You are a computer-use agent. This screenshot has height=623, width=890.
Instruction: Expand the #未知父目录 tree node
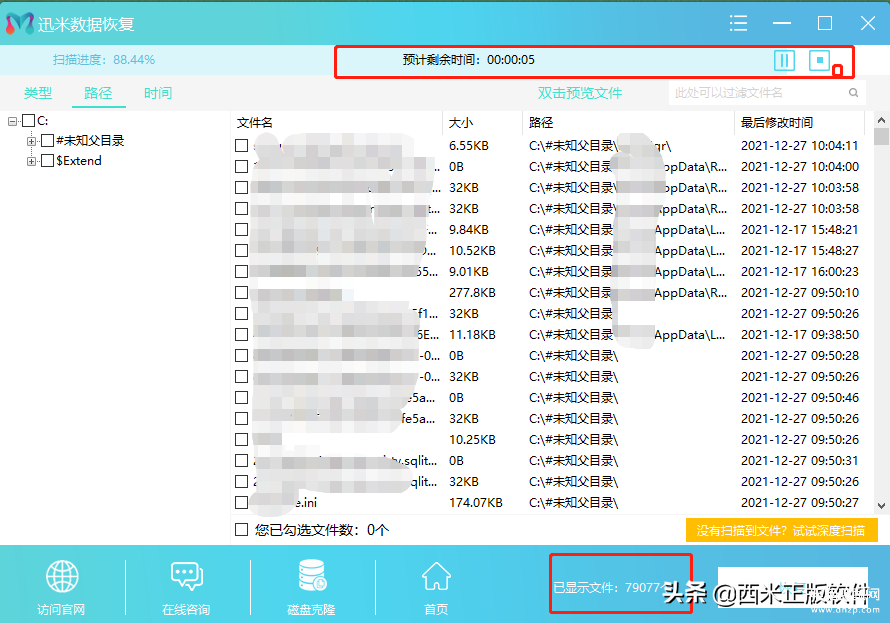(32, 141)
